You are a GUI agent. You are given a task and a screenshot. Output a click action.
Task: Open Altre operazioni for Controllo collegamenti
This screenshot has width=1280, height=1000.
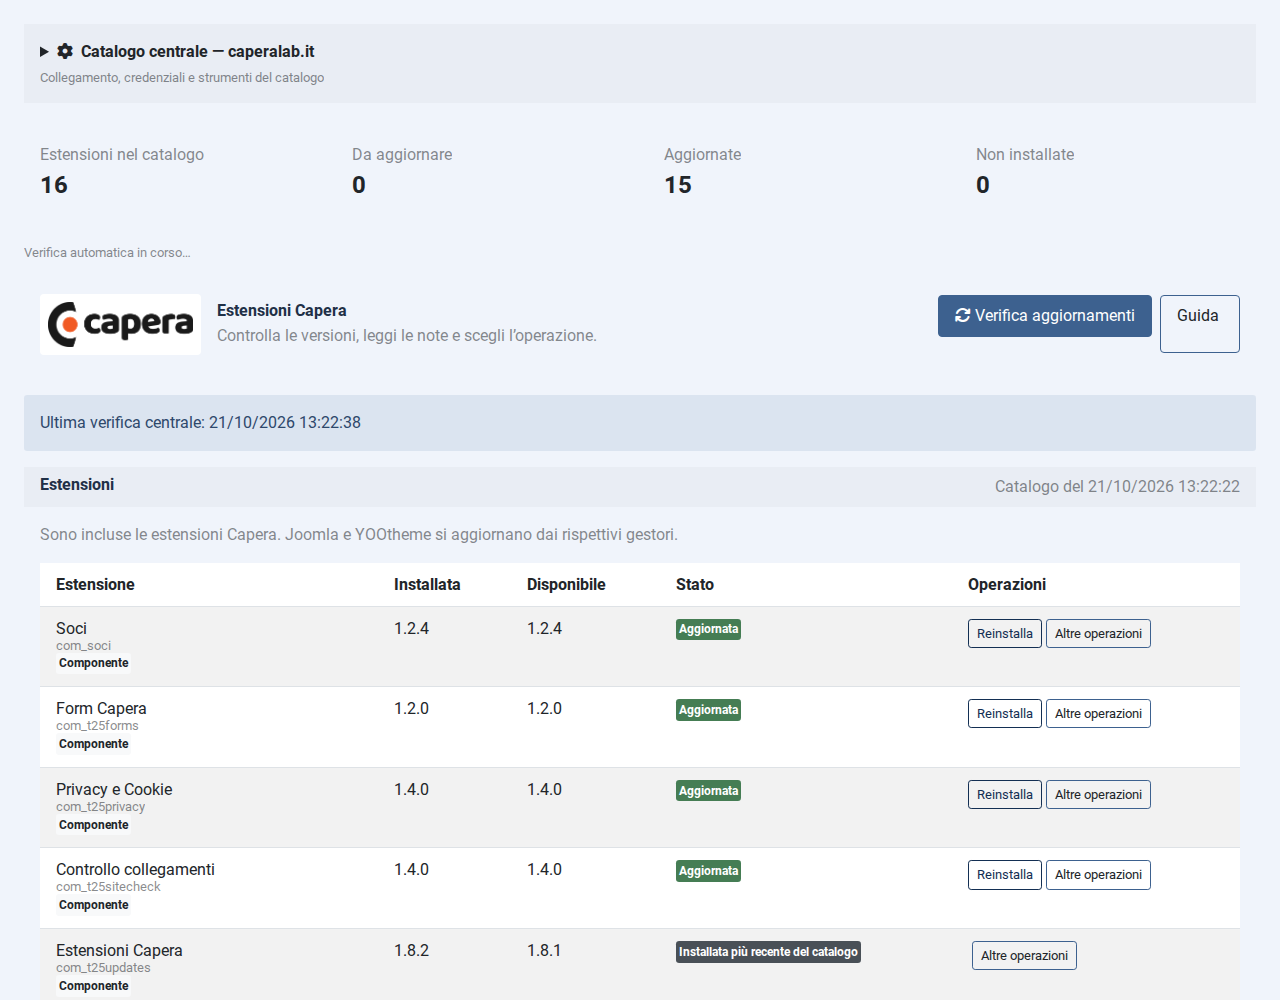pos(1098,875)
